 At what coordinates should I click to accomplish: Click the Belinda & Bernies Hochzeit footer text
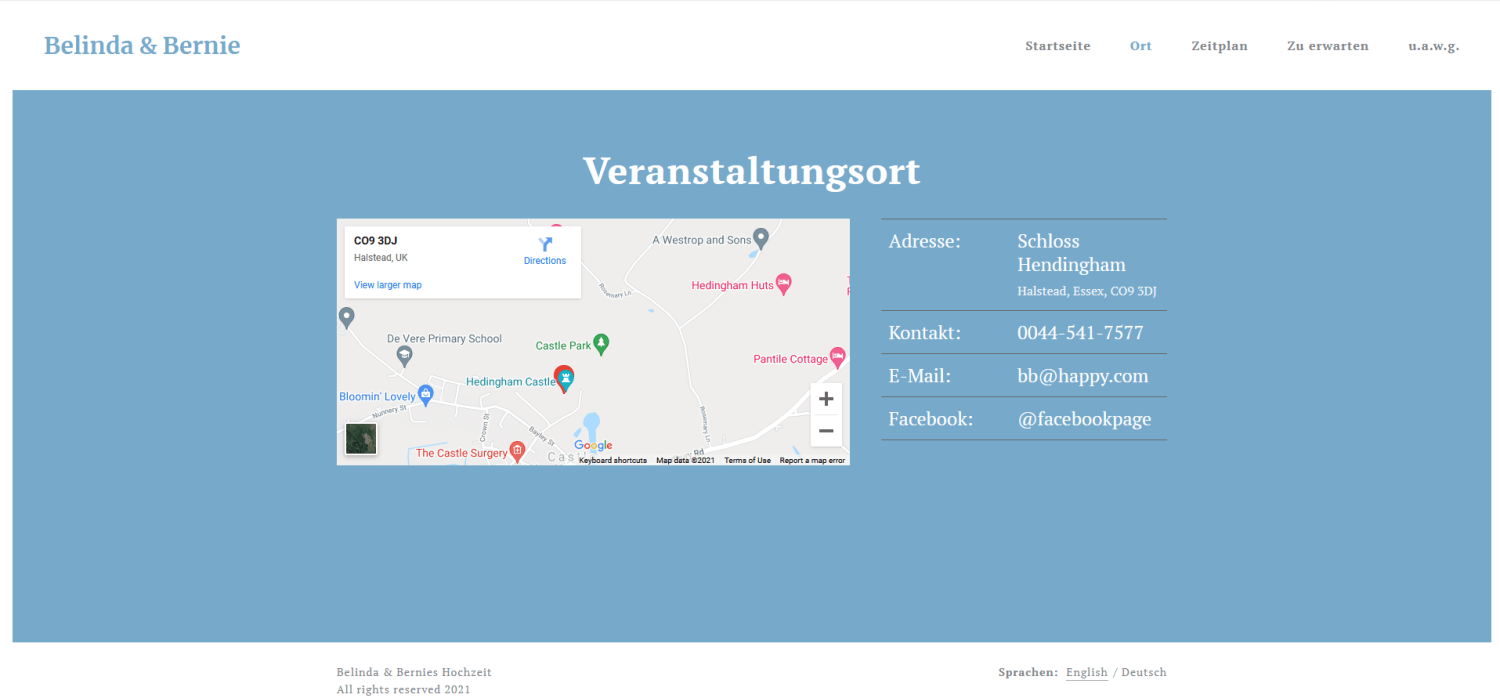pyautogui.click(x=414, y=672)
